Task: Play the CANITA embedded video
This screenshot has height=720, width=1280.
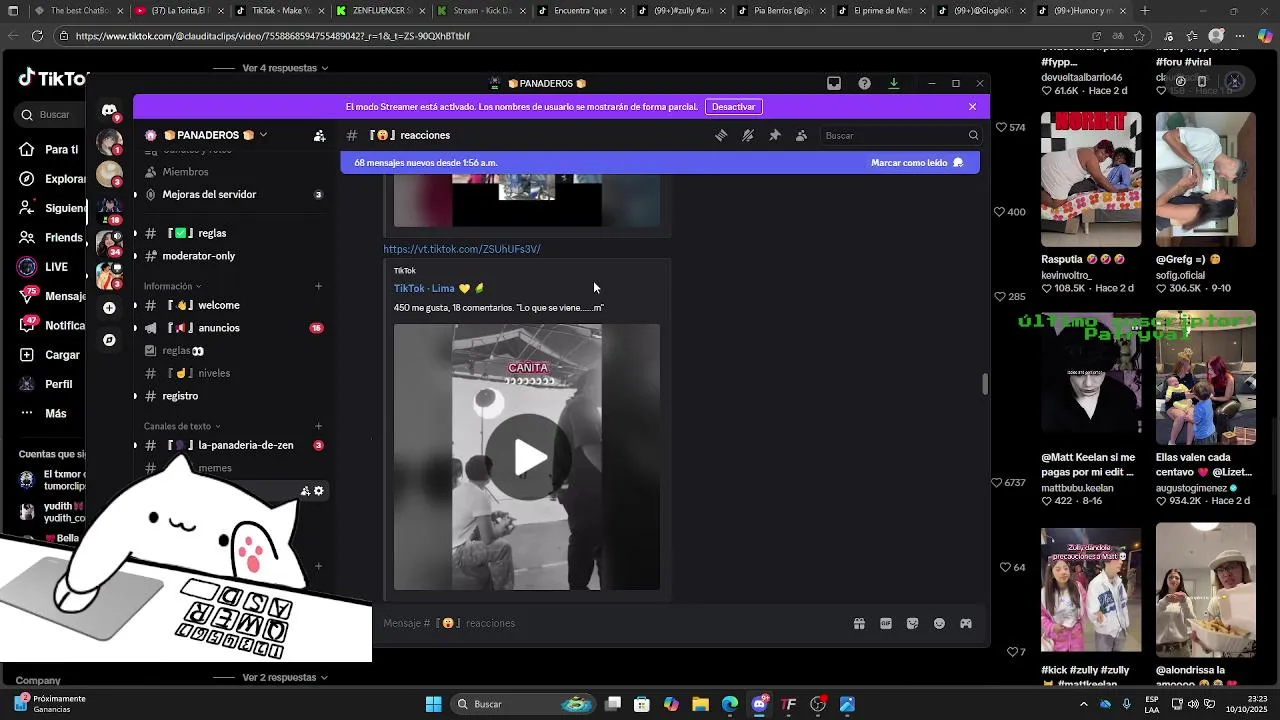Action: 527,457
